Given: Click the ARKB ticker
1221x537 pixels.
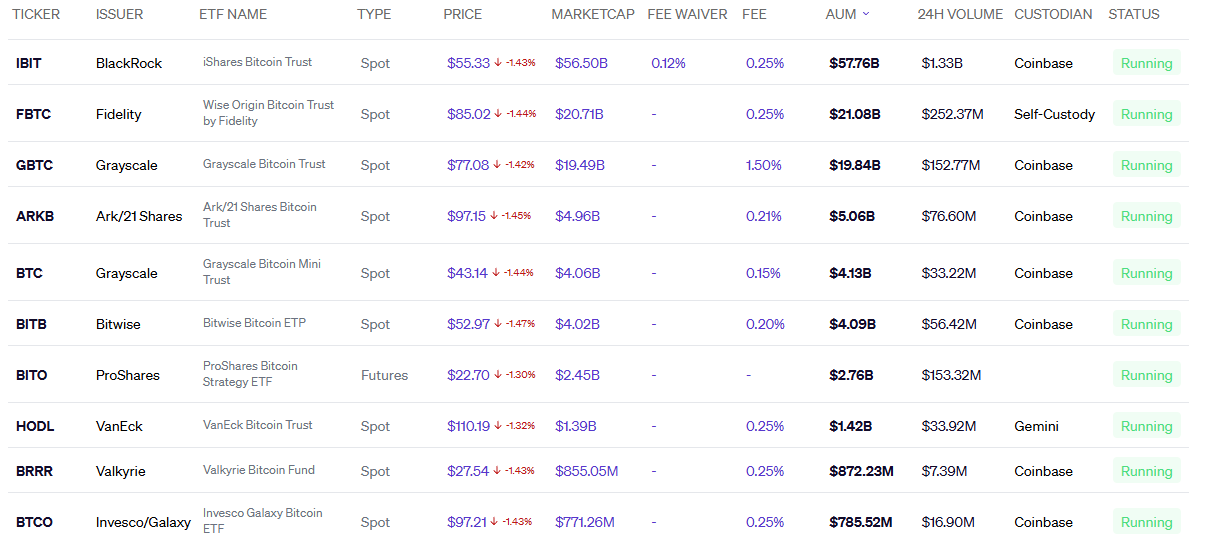Looking at the screenshot, I should point(34,216).
